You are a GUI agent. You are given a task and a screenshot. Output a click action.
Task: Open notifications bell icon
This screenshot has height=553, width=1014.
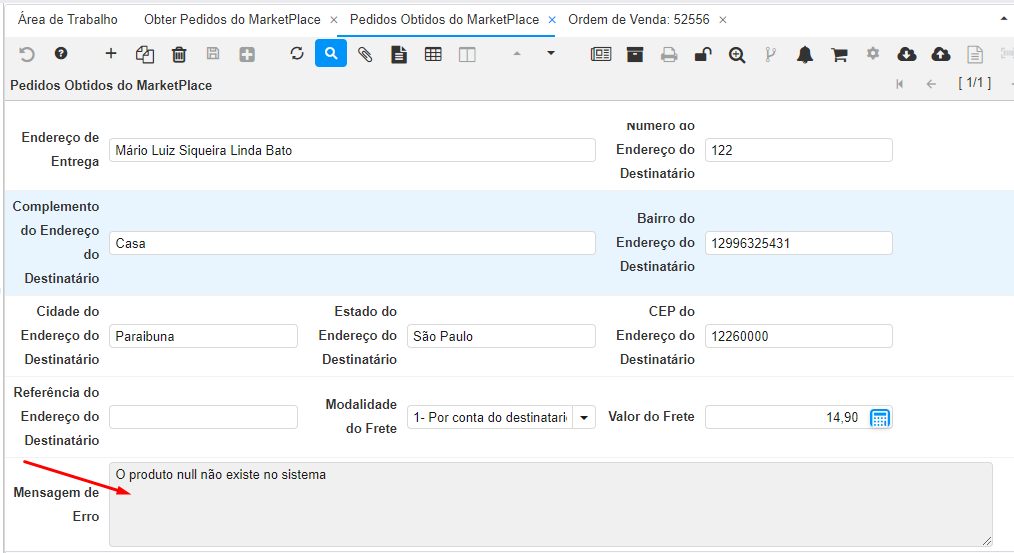805,54
